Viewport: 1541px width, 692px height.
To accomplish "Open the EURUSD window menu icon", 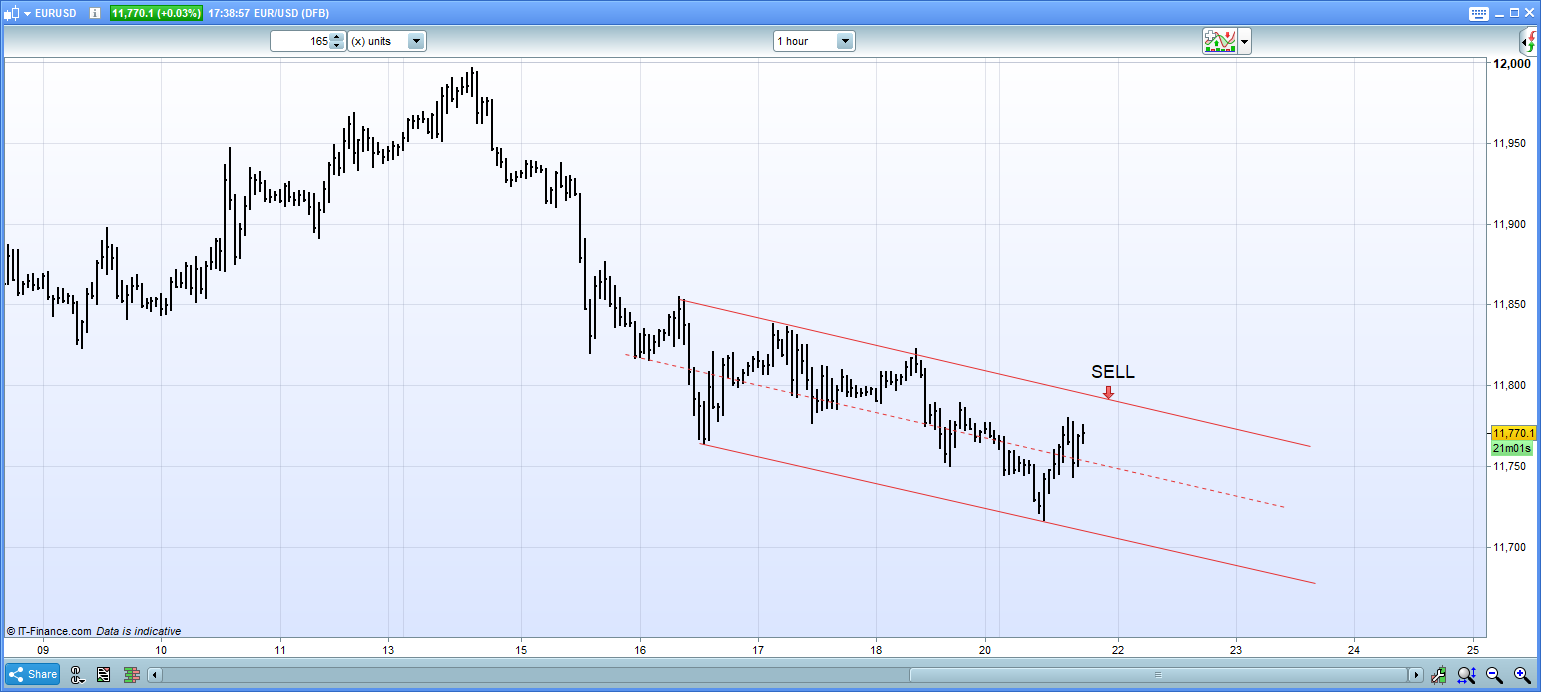I will (x=11, y=13).
